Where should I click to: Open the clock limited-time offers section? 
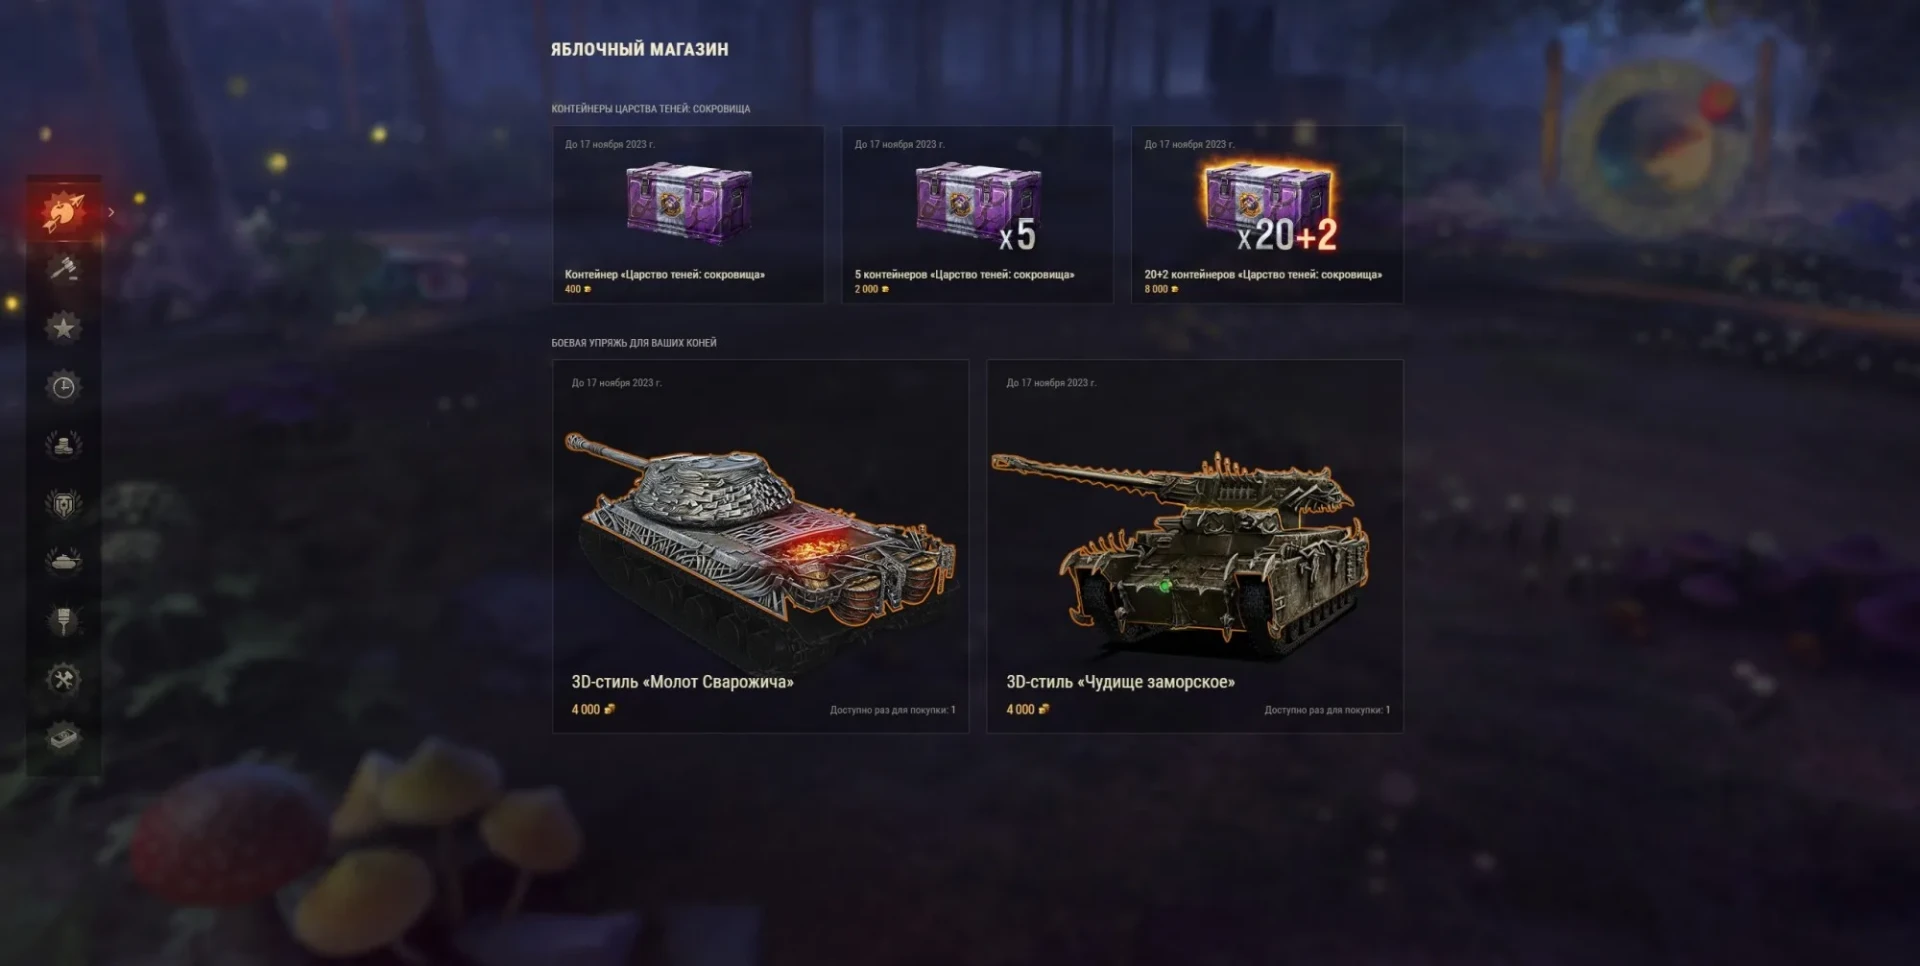click(x=63, y=387)
